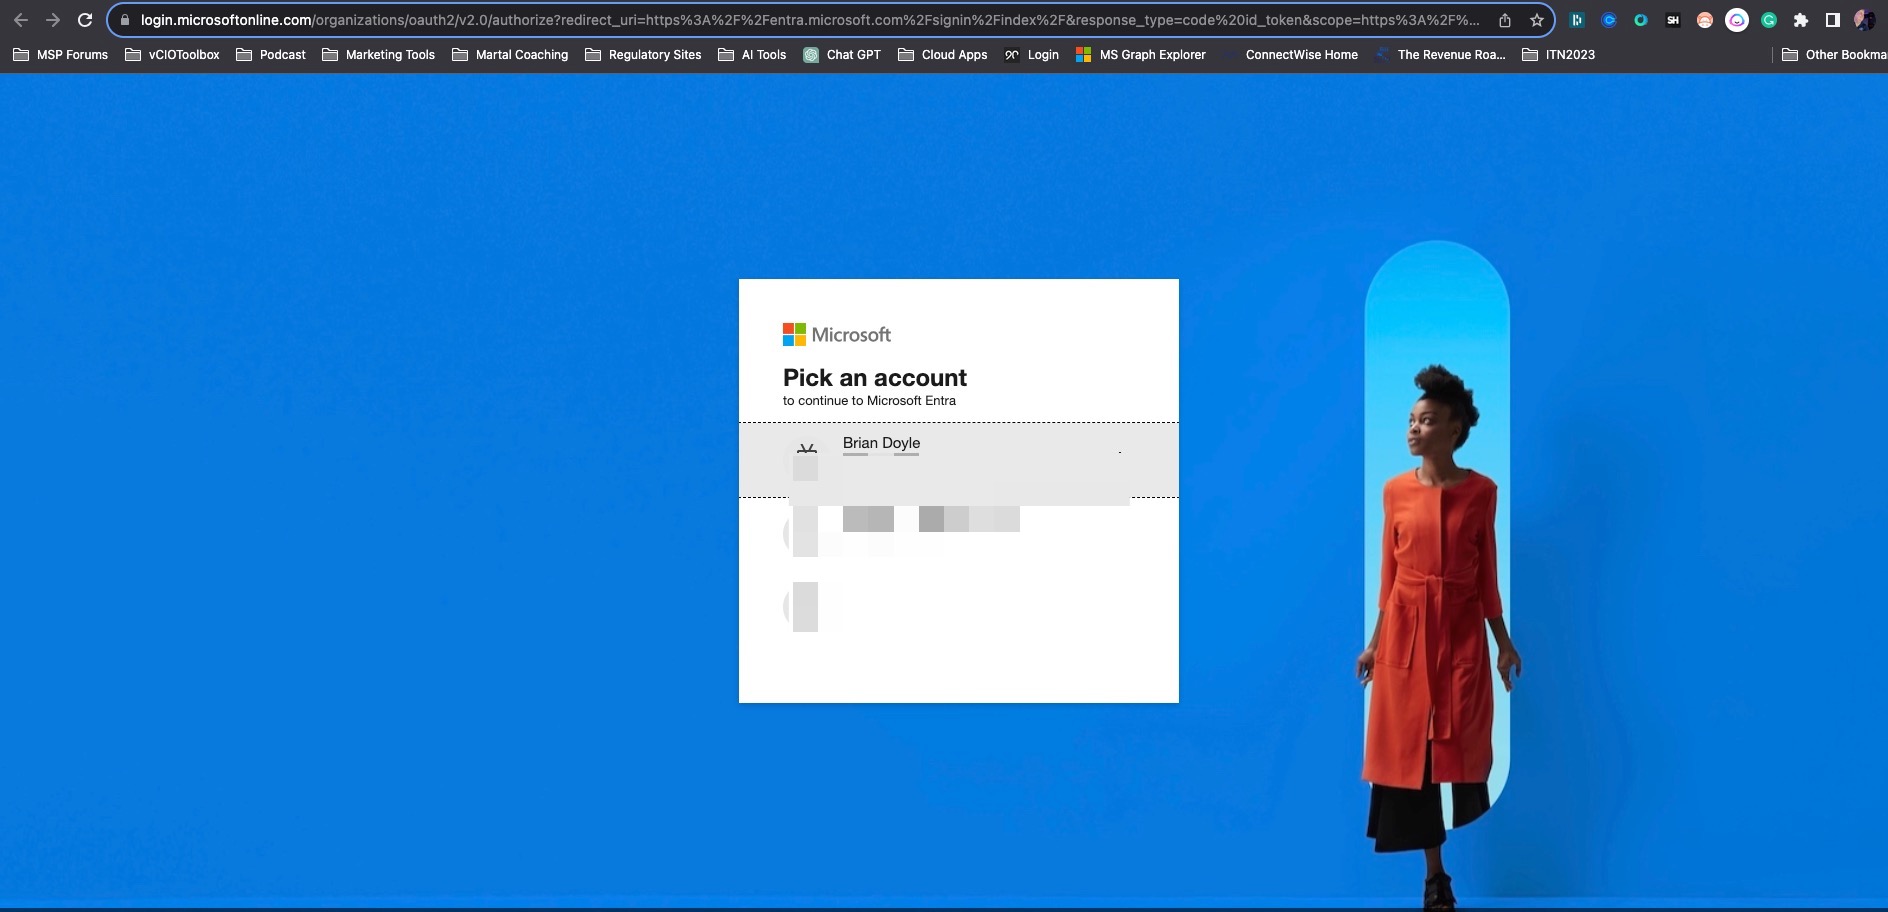Open the Login bookmark

(x=1032, y=55)
